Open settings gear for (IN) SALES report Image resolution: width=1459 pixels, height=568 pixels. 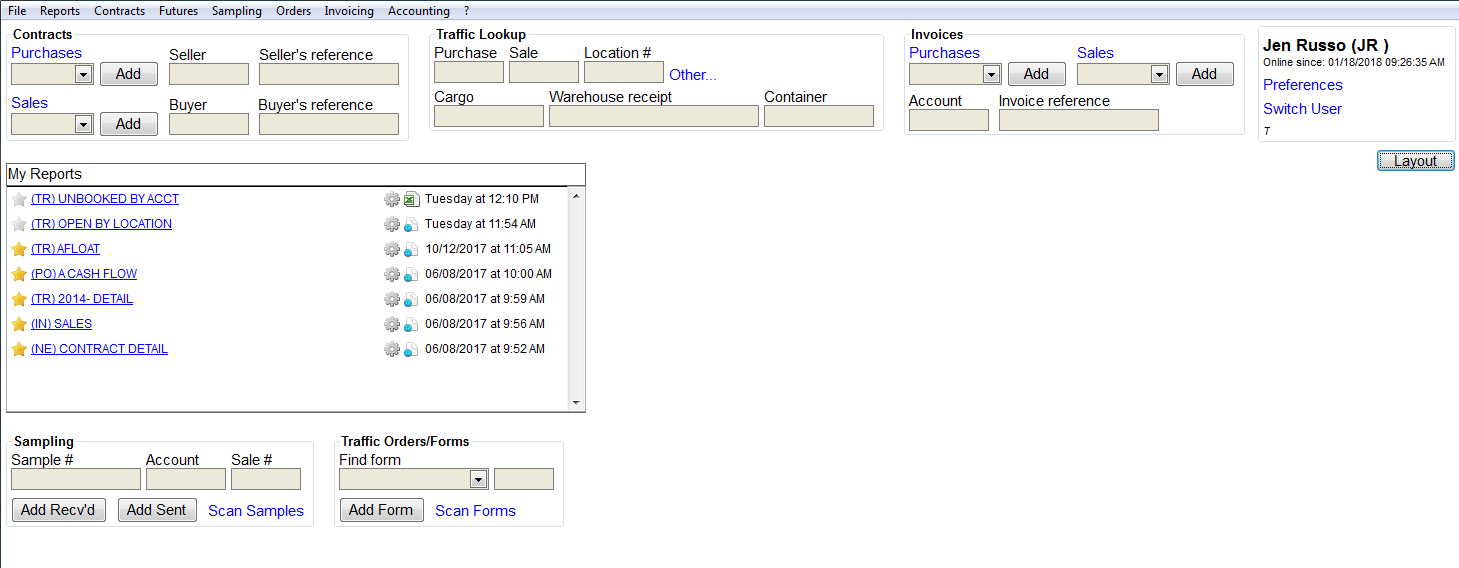(392, 324)
